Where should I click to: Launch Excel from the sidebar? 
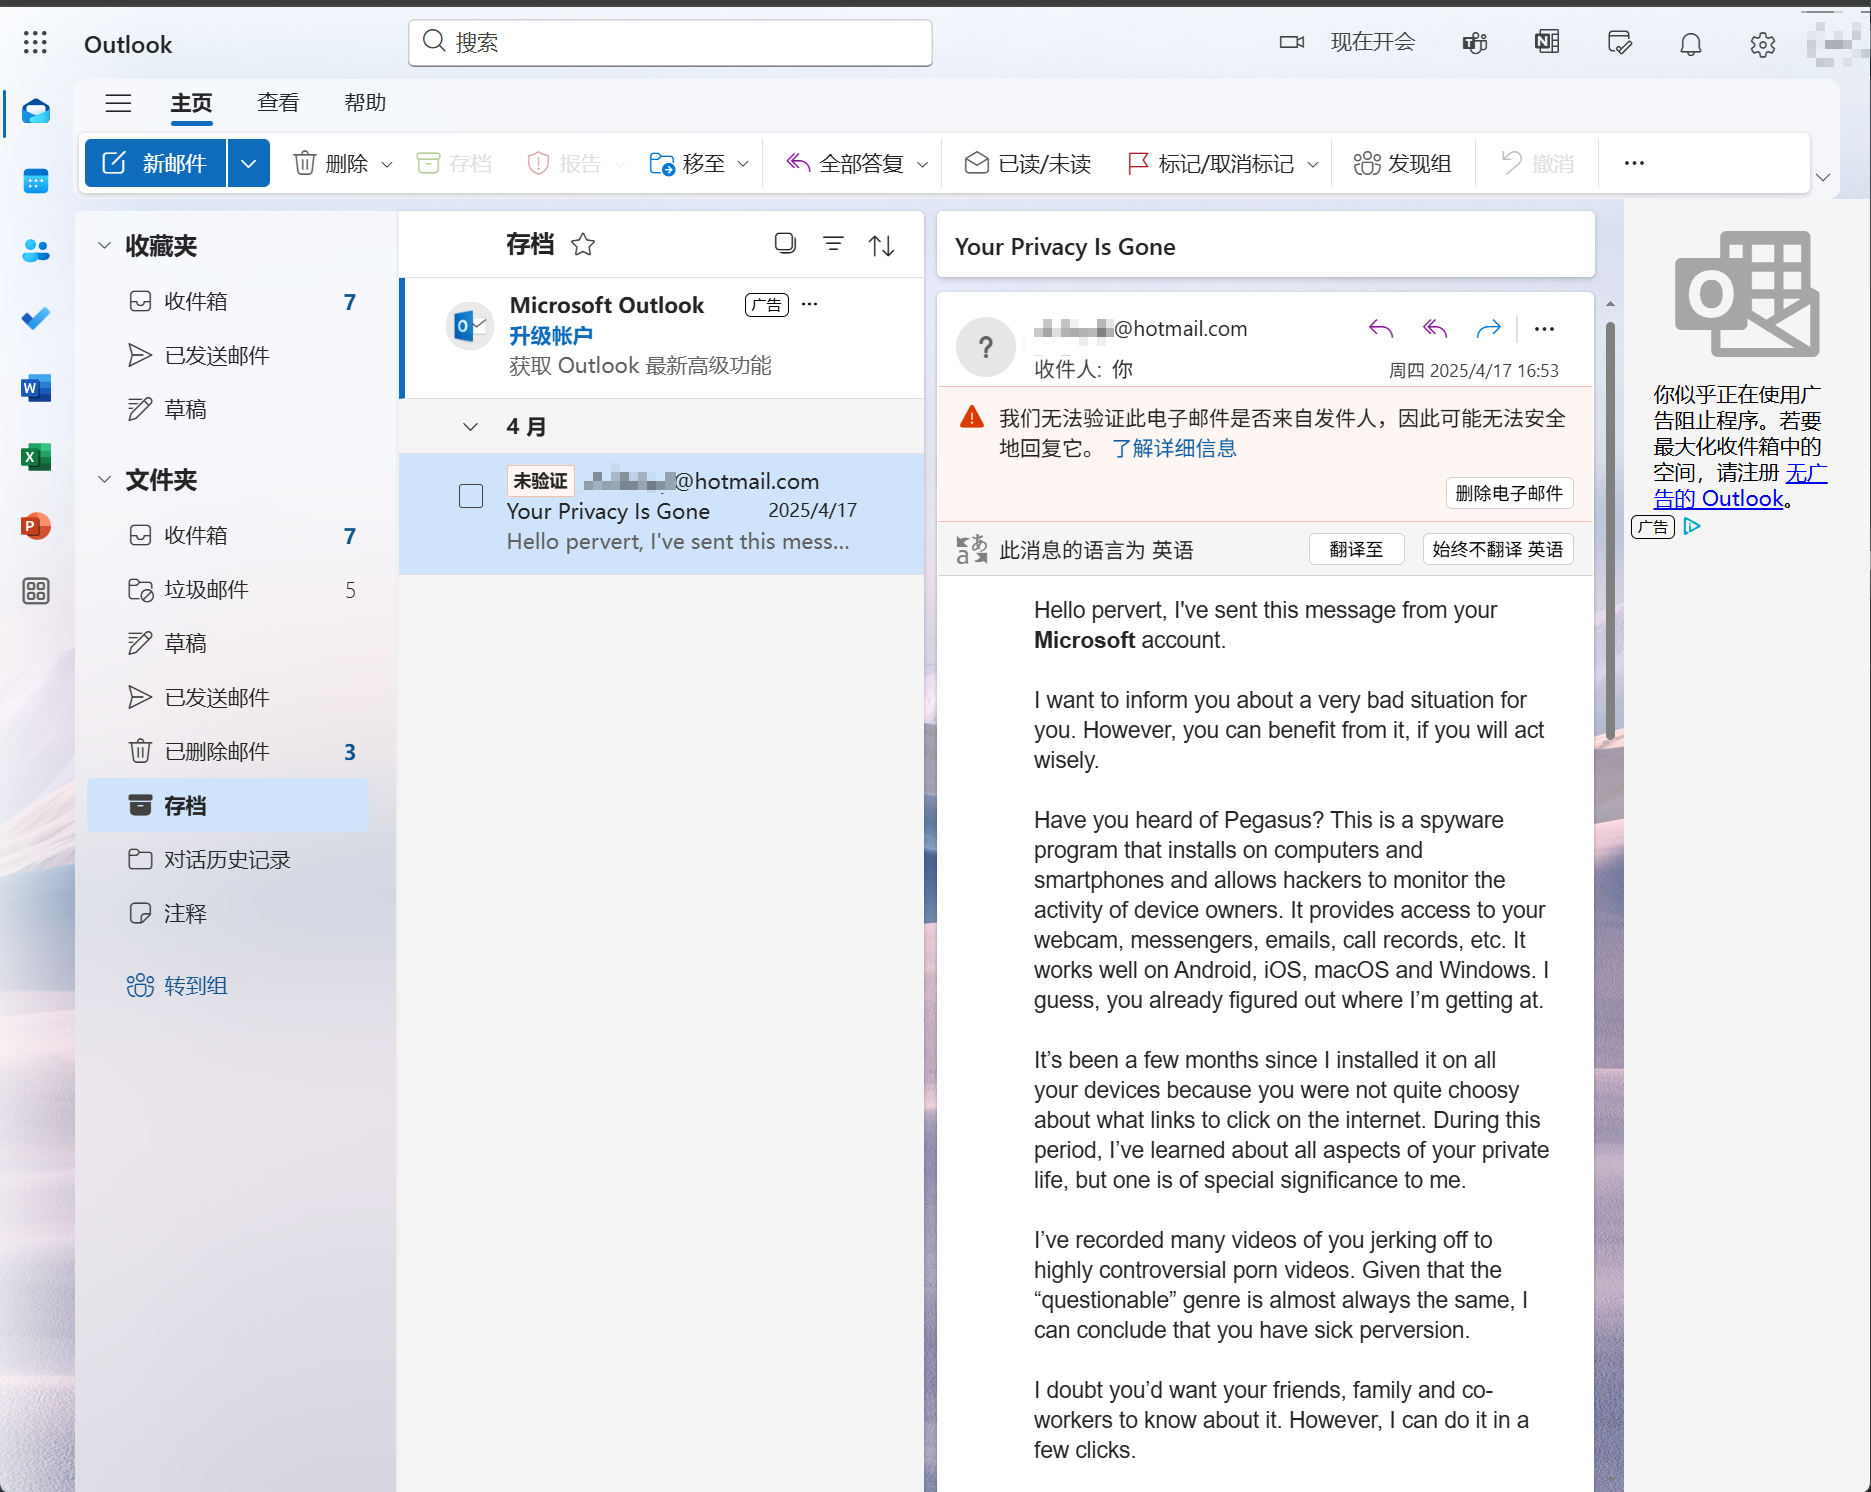(x=36, y=457)
